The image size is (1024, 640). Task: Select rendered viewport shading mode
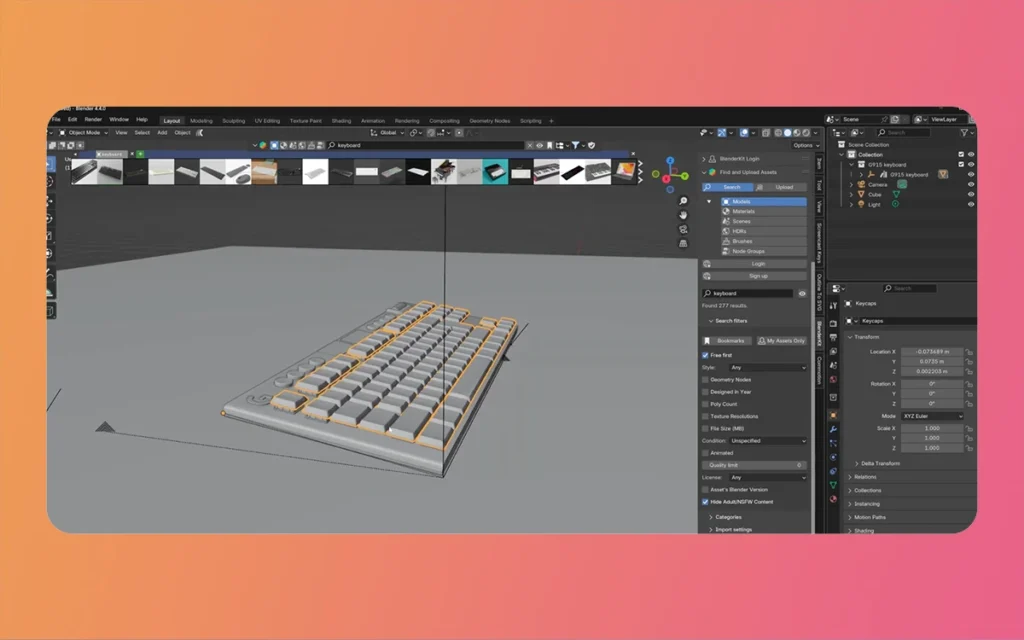[x=806, y=133]
